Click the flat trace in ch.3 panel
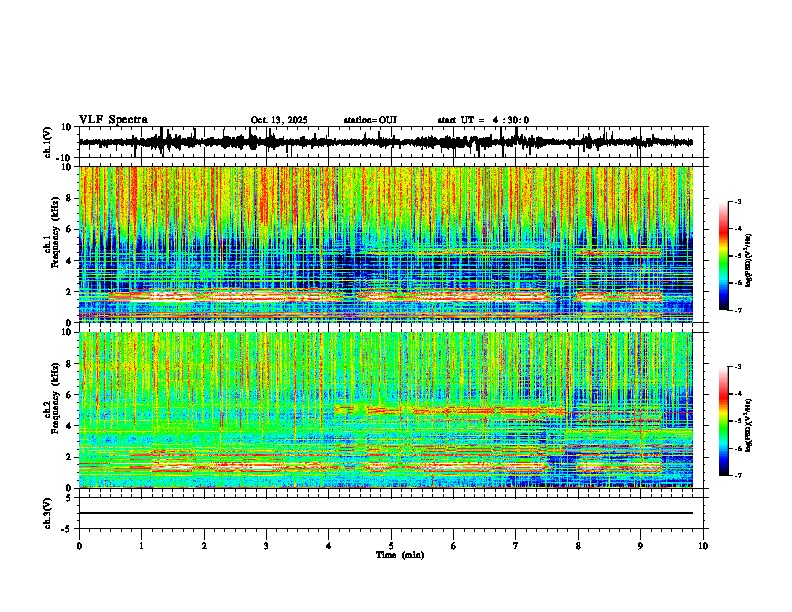 385,513
